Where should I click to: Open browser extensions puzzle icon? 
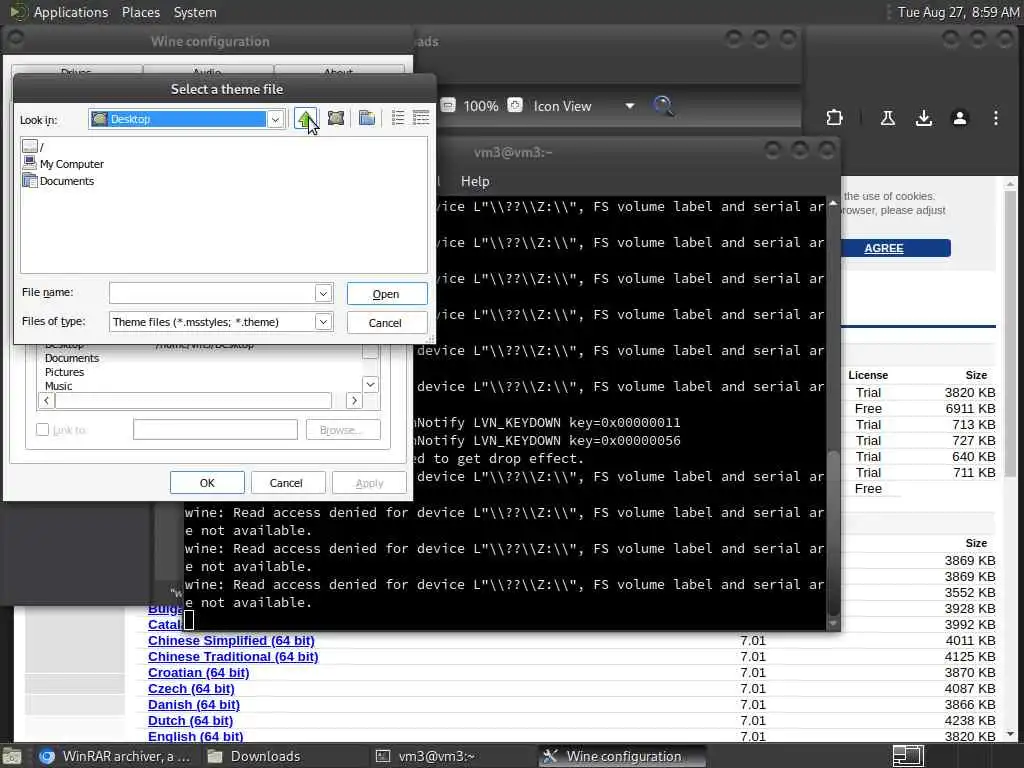click(834, 118)
